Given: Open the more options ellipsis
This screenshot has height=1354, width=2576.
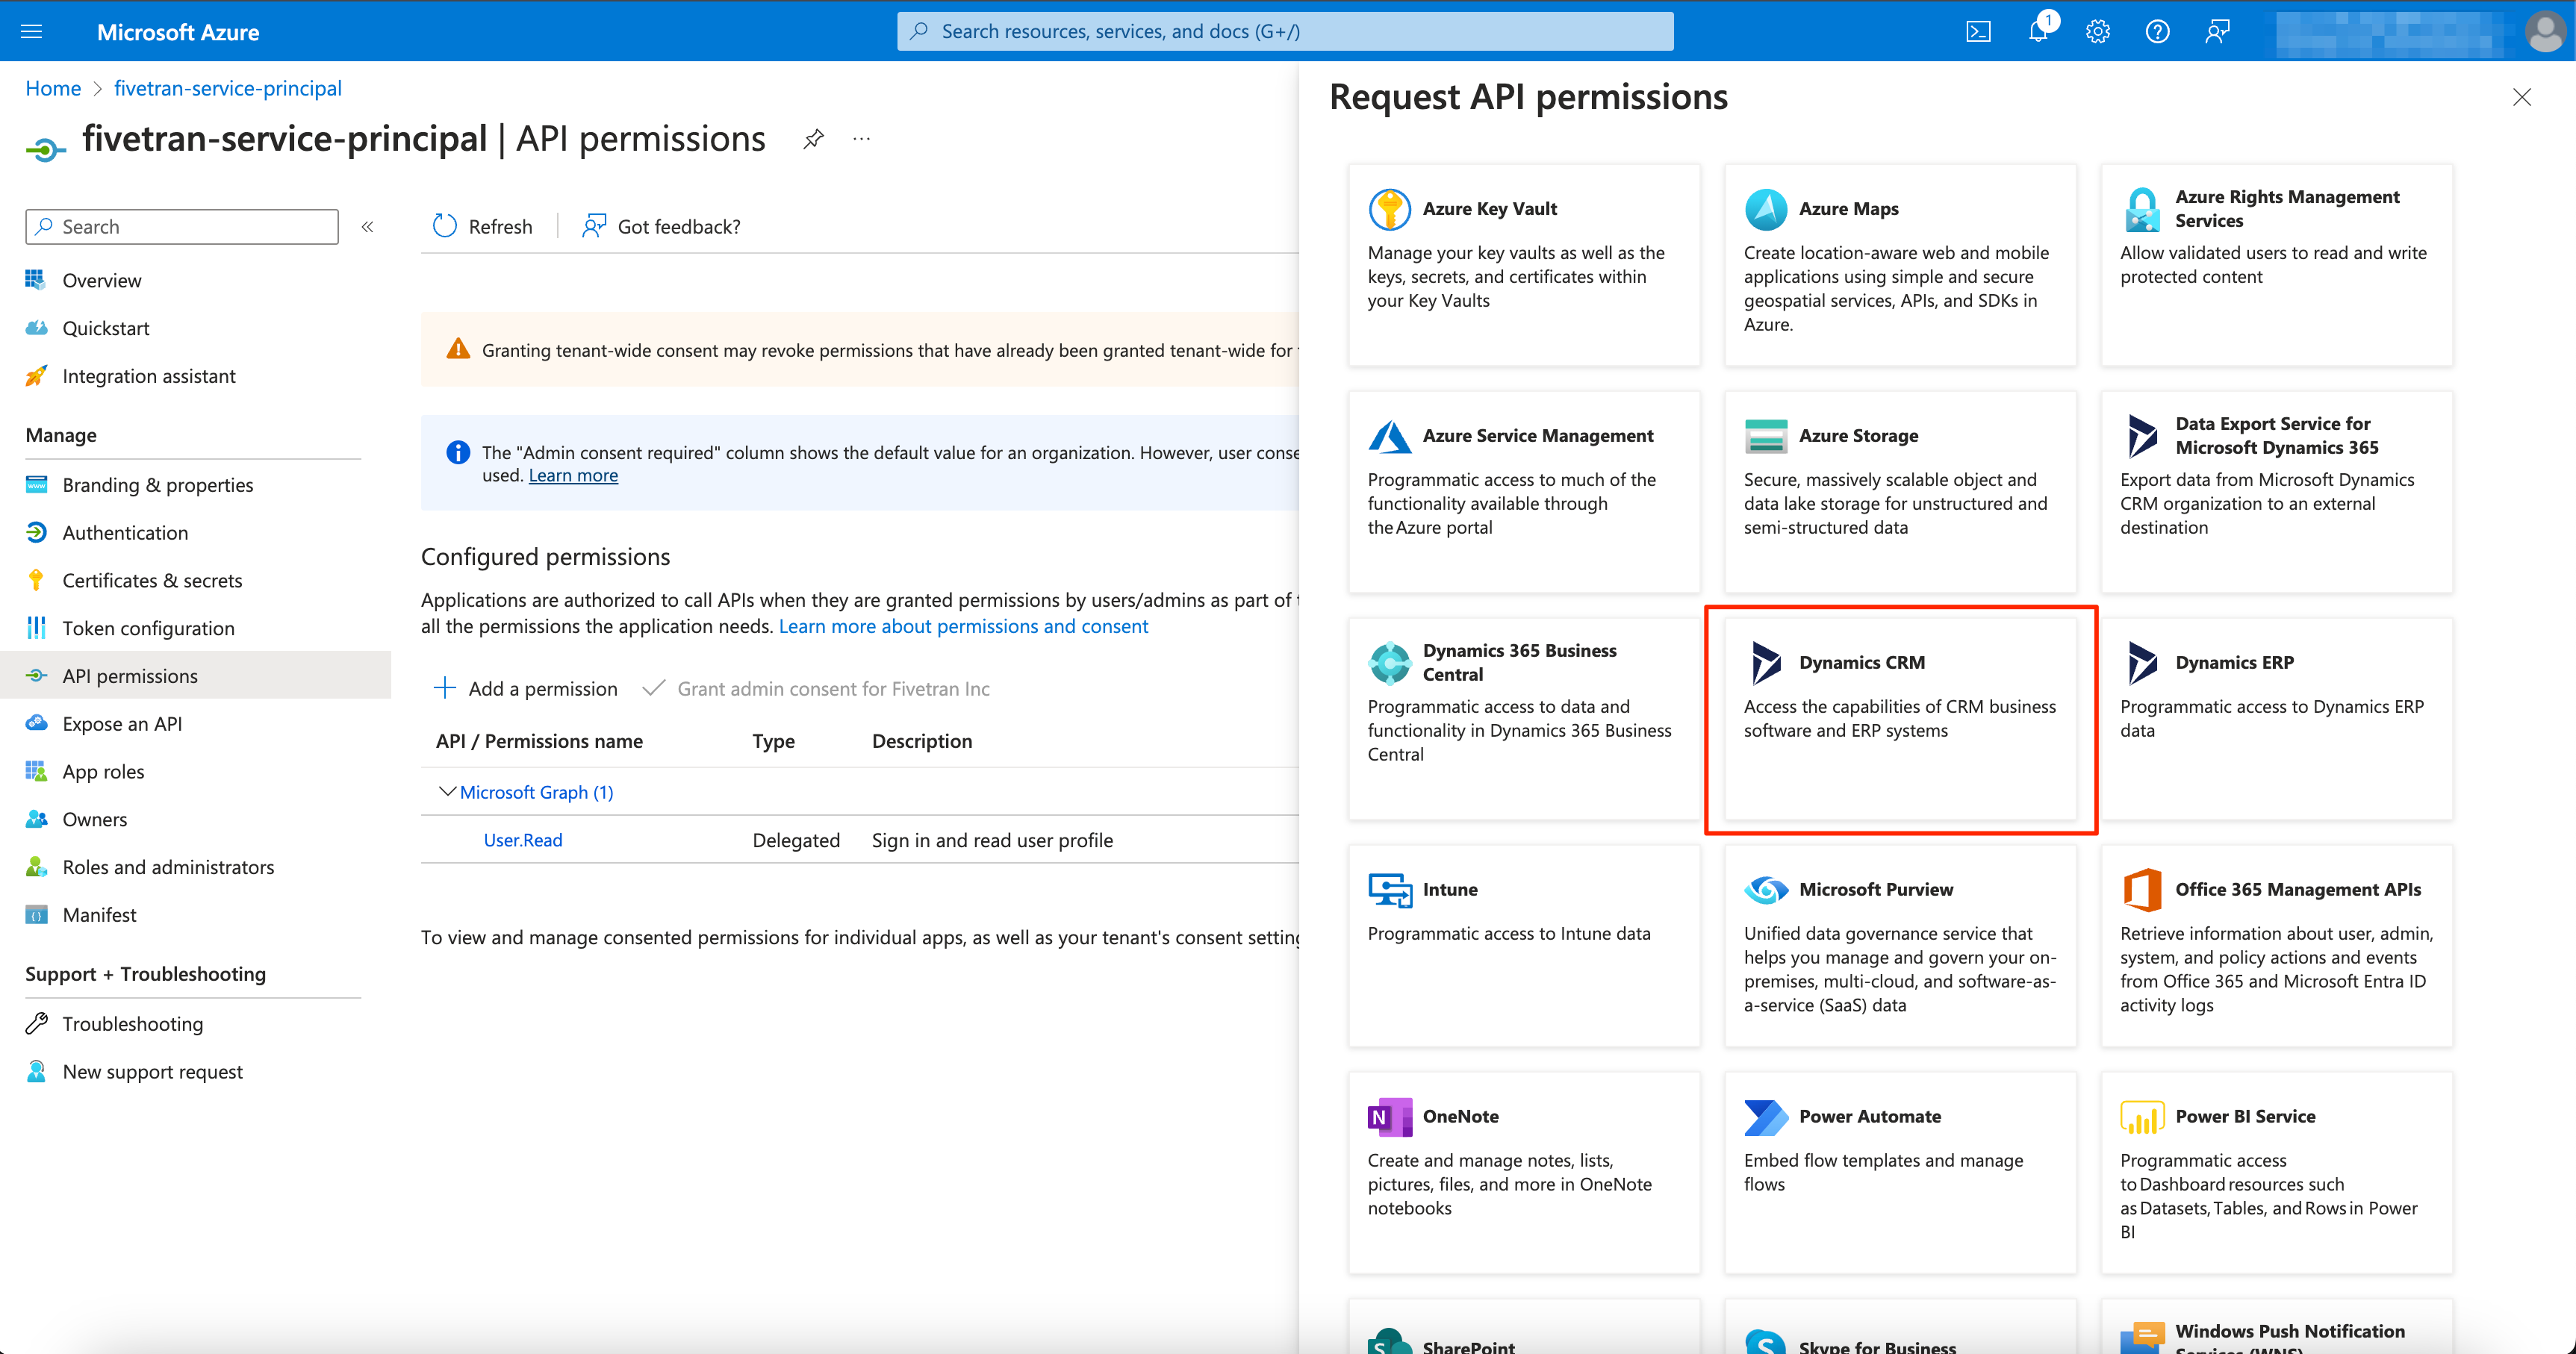Looking at the screenshot, I should click(862, 139).
